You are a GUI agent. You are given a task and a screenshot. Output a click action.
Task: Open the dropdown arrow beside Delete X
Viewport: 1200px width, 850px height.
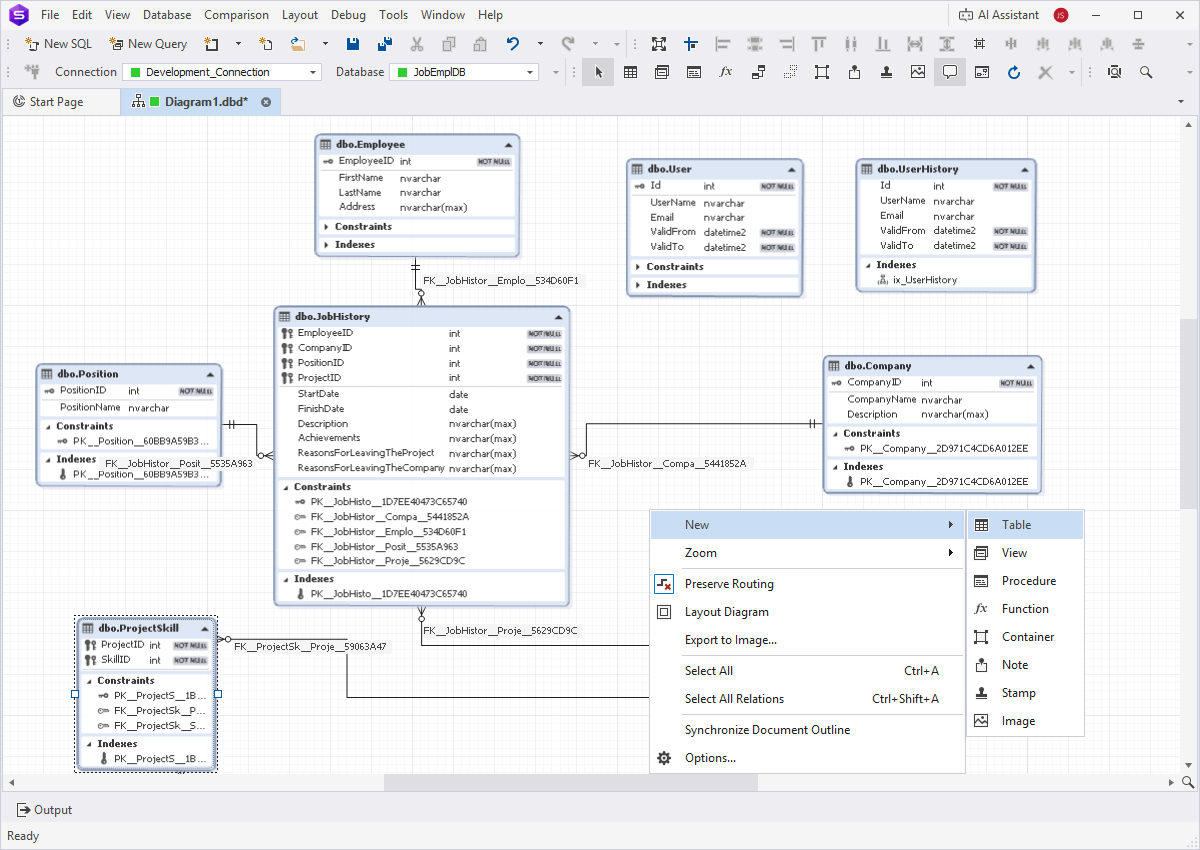1072,72
